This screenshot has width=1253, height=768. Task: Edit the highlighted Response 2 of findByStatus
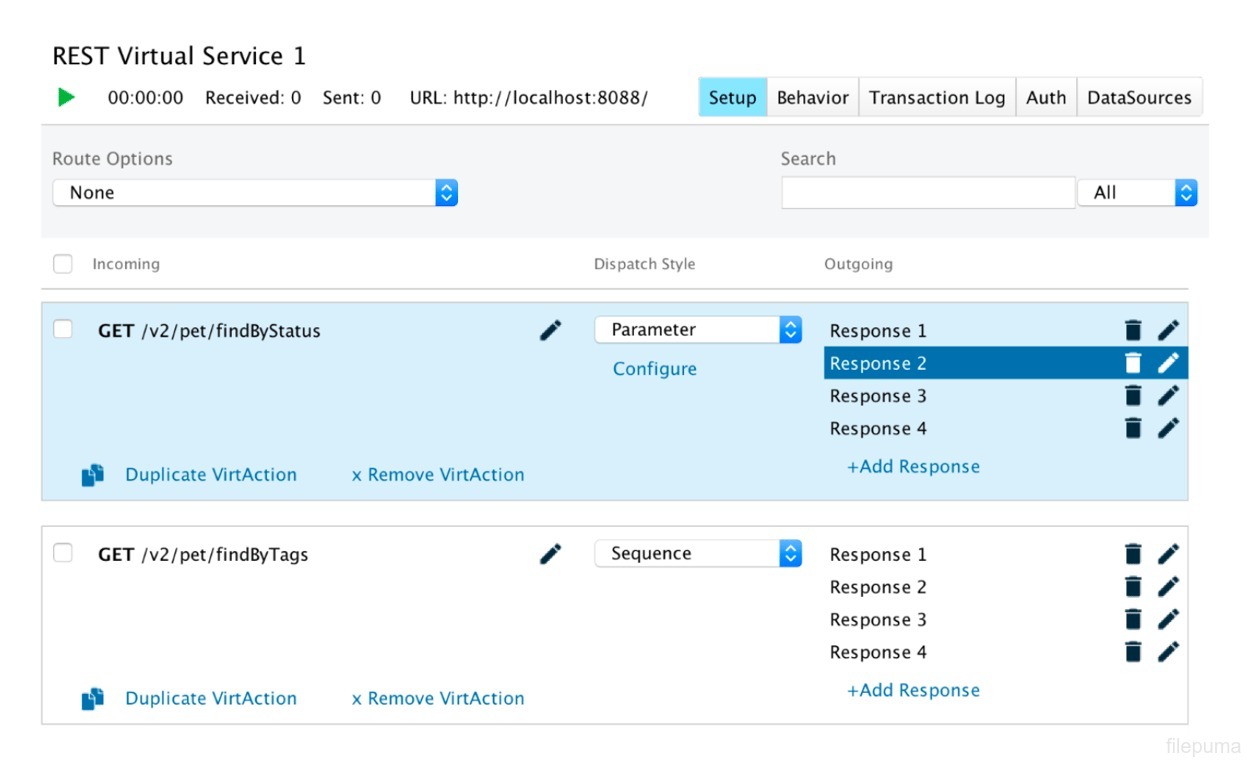(1168, 363)
